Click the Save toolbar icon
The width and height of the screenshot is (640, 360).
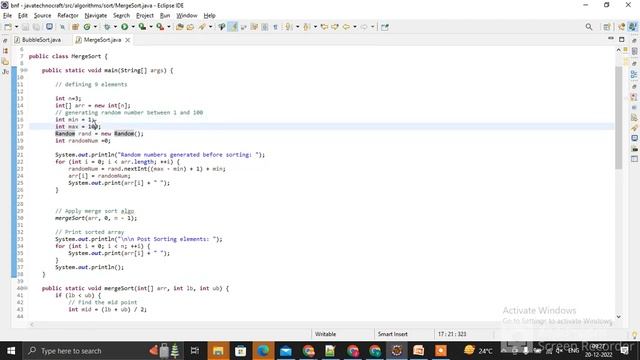coord(25,27)
